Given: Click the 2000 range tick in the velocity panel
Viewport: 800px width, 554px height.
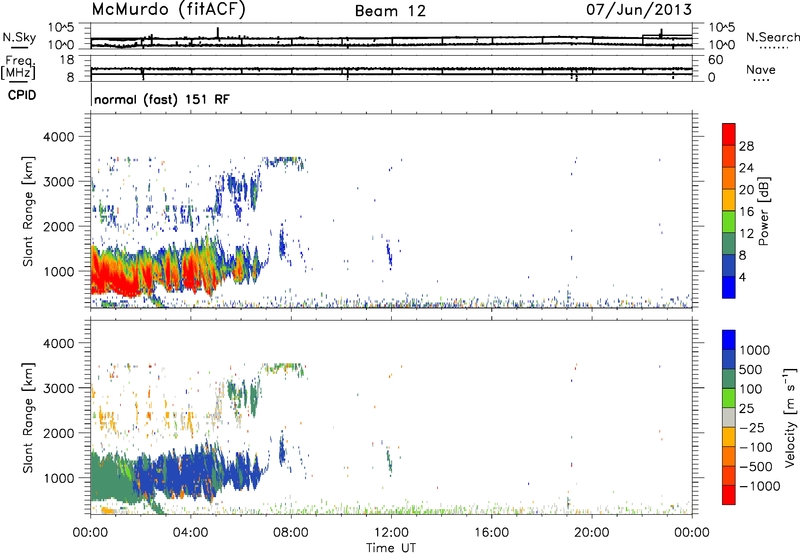Looking at the screenshot, I should [x=59, y=433].
